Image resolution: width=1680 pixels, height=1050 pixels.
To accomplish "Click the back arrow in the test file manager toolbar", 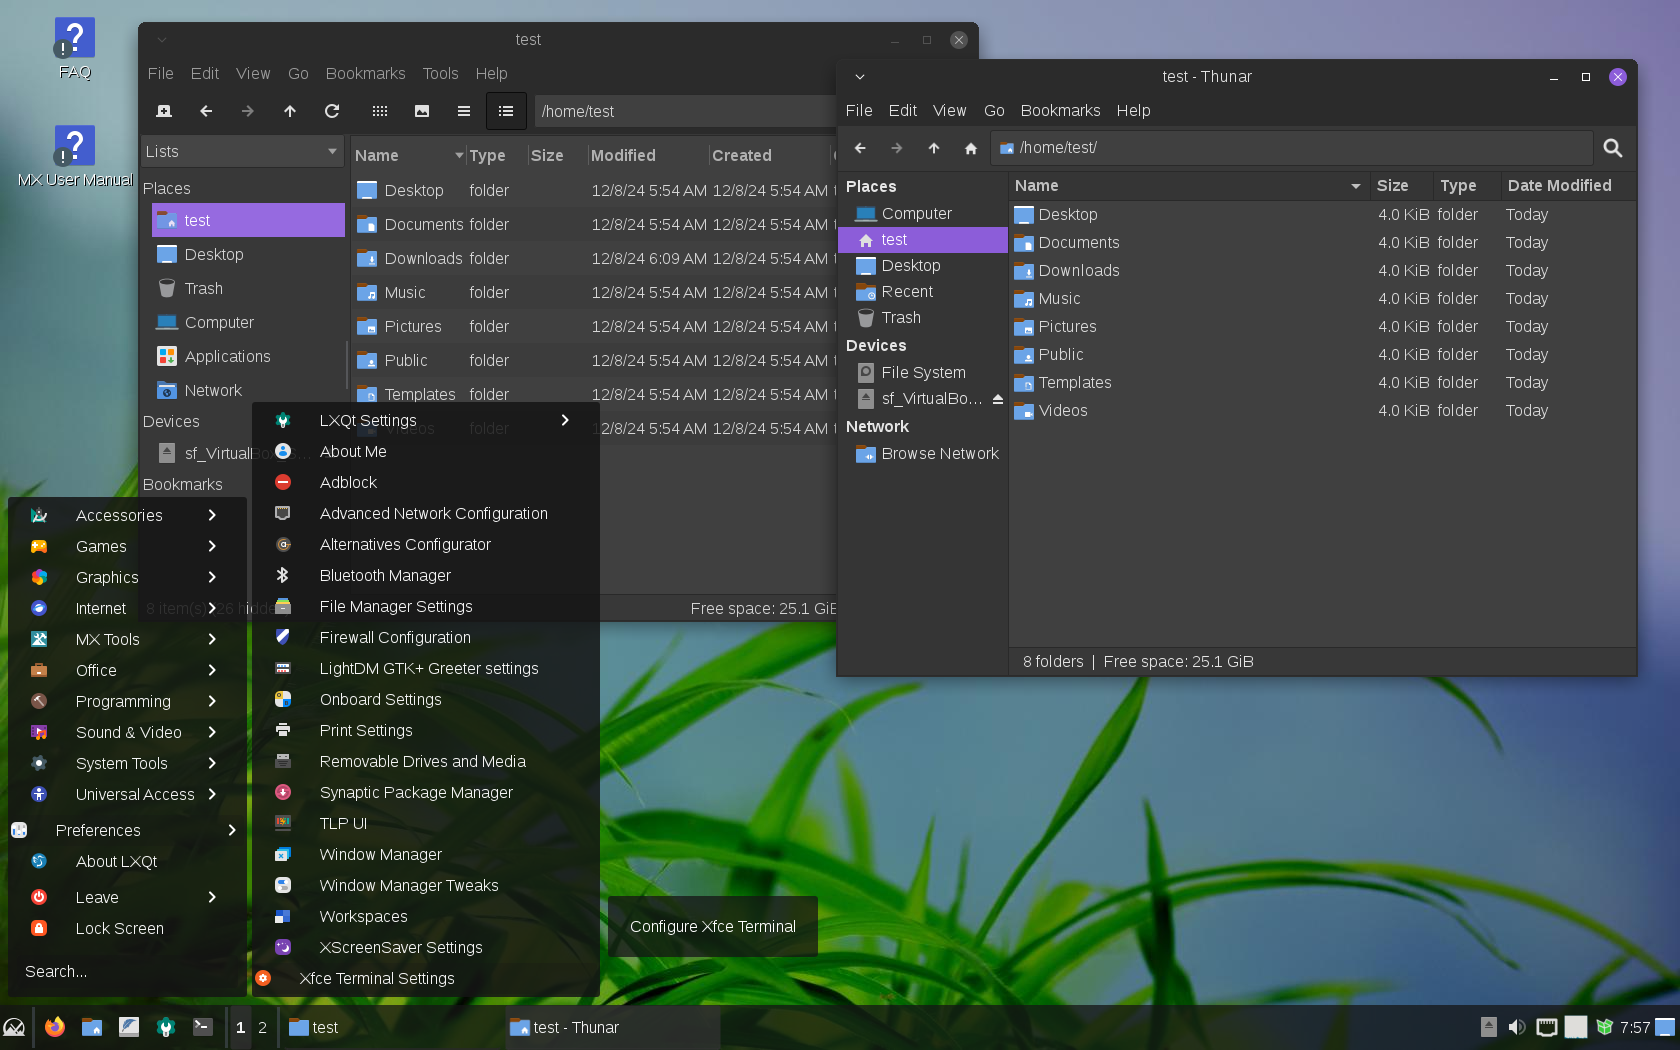I will tap(206, 111).
